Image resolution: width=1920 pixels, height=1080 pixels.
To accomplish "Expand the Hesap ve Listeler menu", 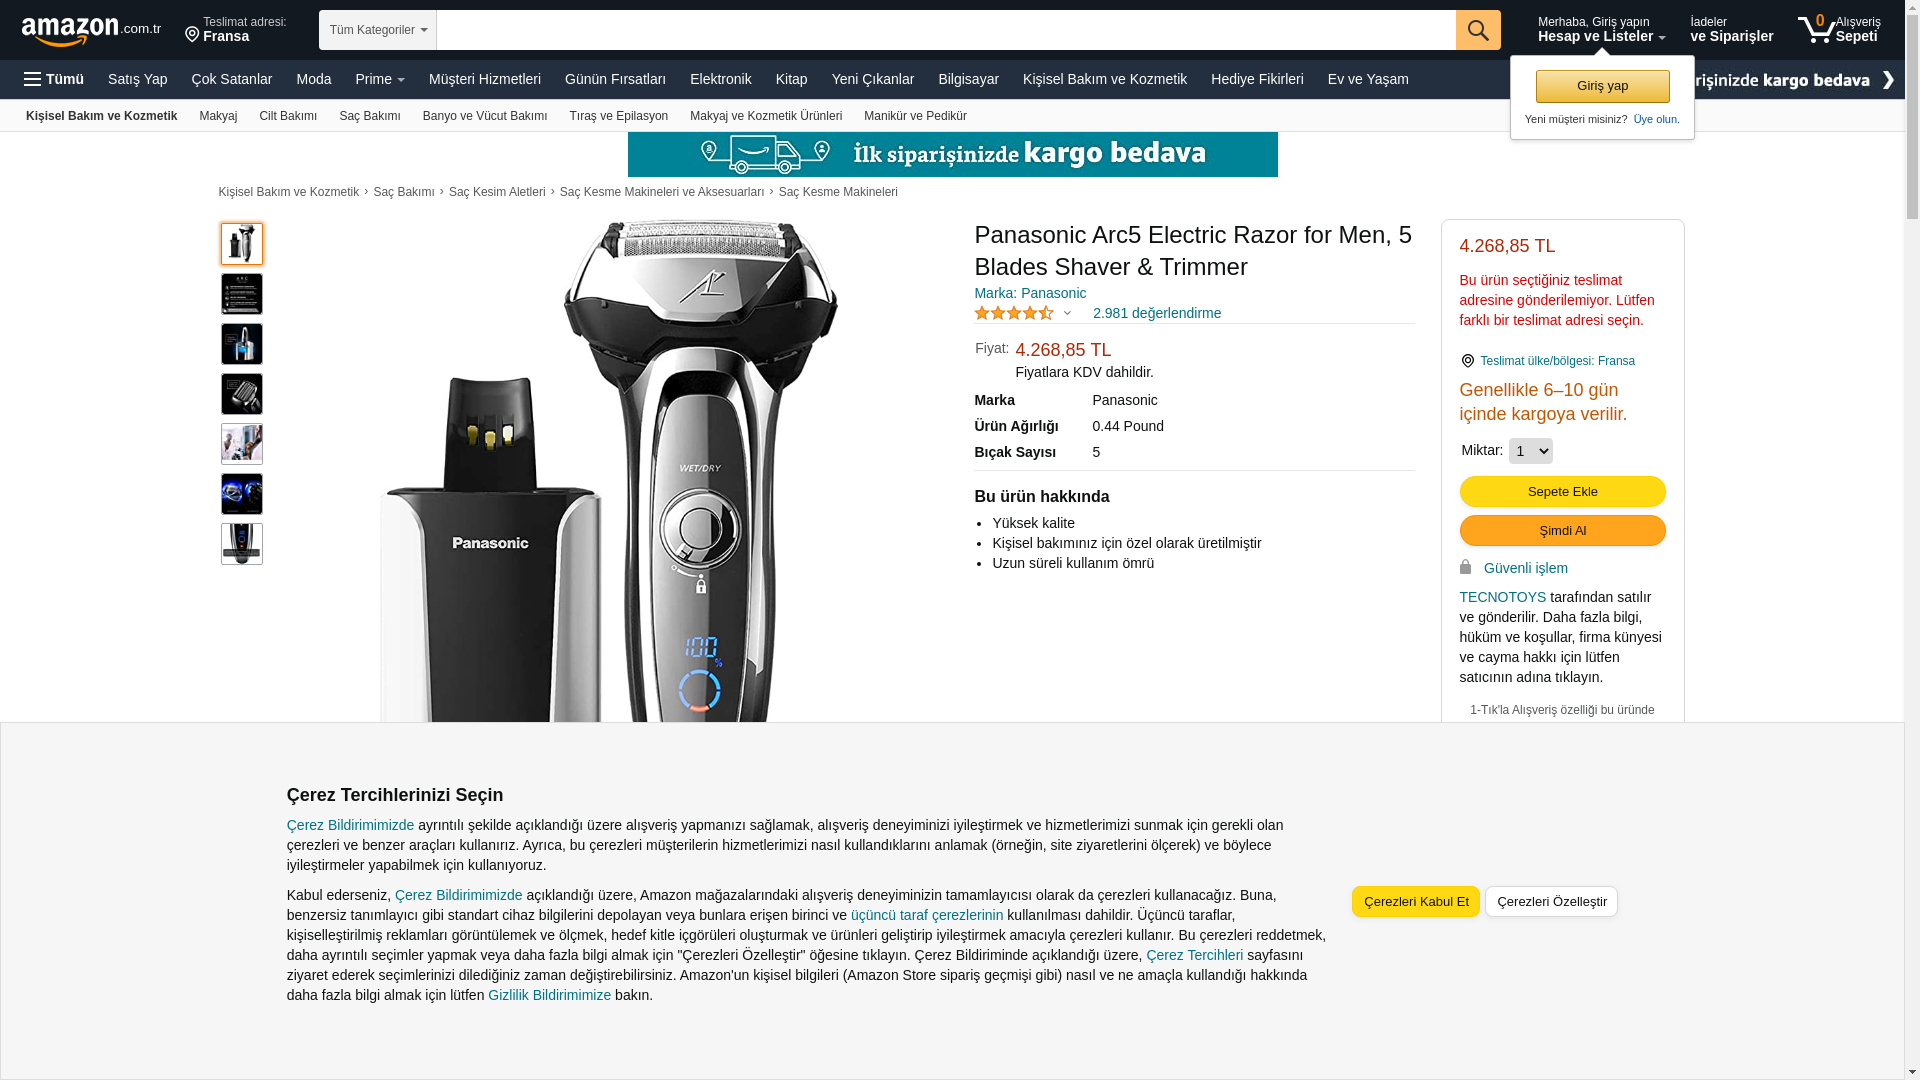I will click(1601, 29).
